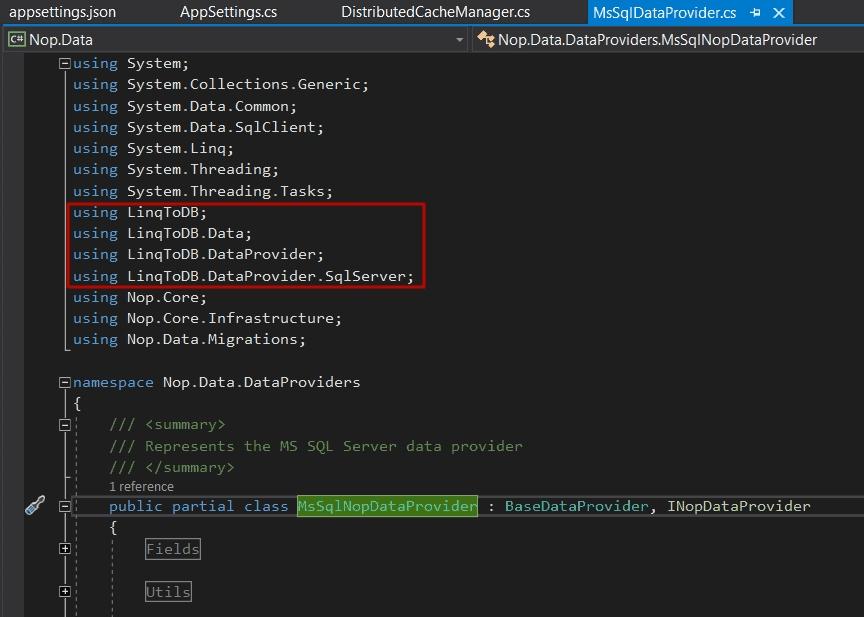Click the class icon beside Nop.Data.DataProviders.MsSqlNopDataProvider
The height and width of the screenshot is (617, 864).
(486, 40)
